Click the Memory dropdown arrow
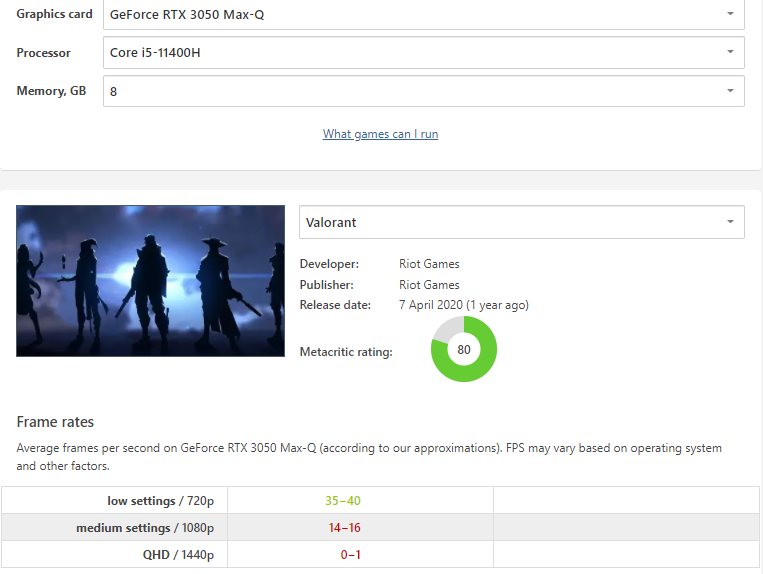This screenshot has width=763, height=574. (730, 90)
